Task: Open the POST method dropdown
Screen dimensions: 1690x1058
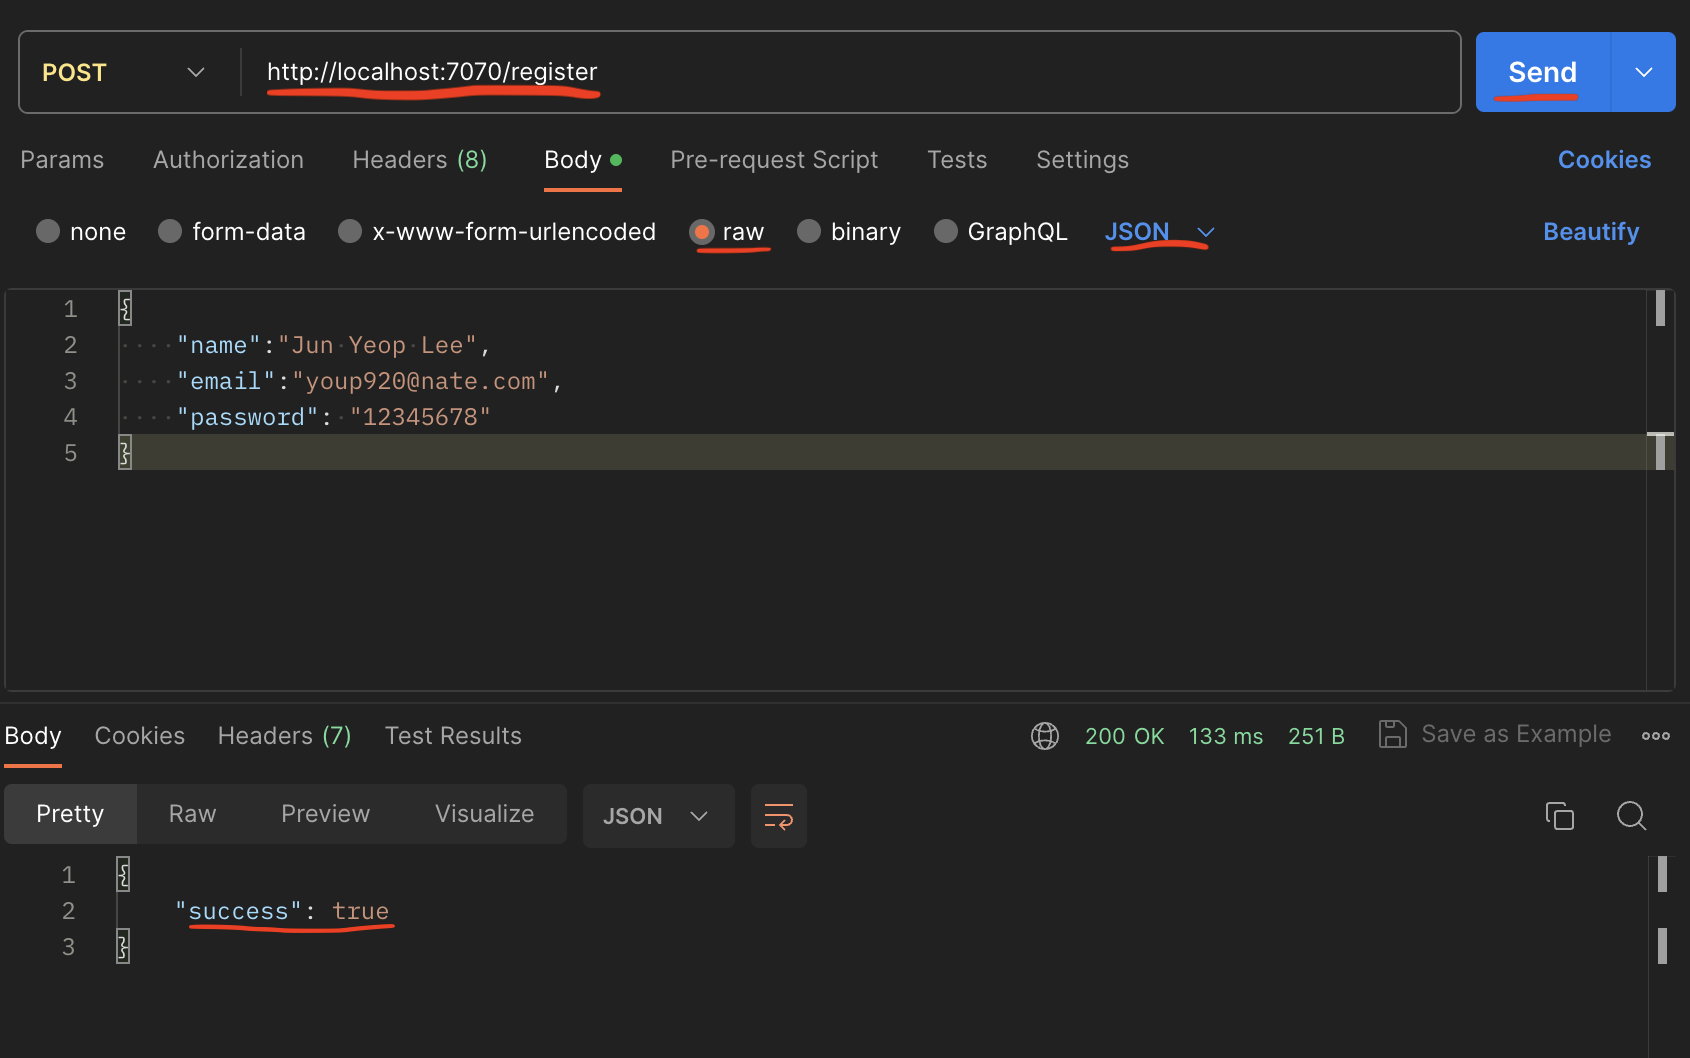Action: pyautogui.click(x=196, y=71)
